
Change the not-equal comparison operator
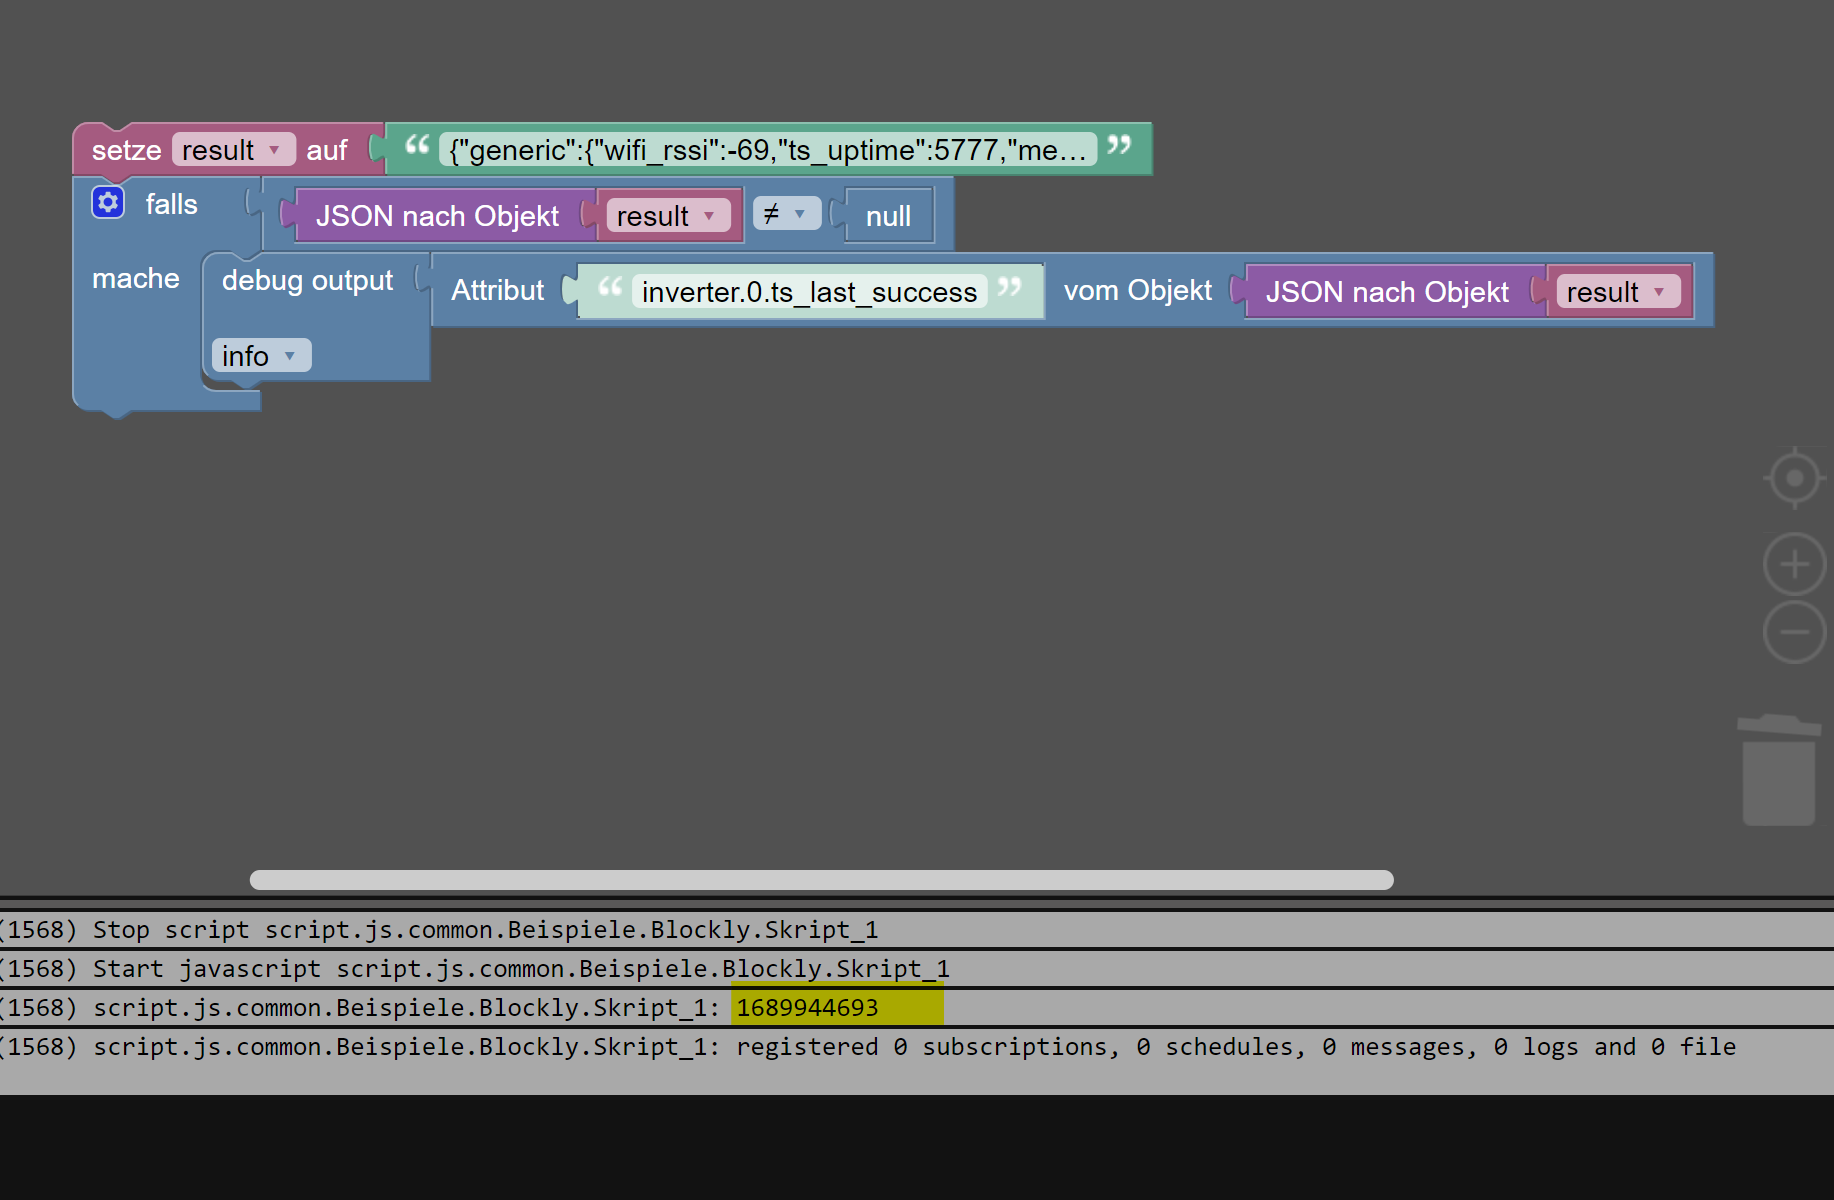(x=786, y=214)
